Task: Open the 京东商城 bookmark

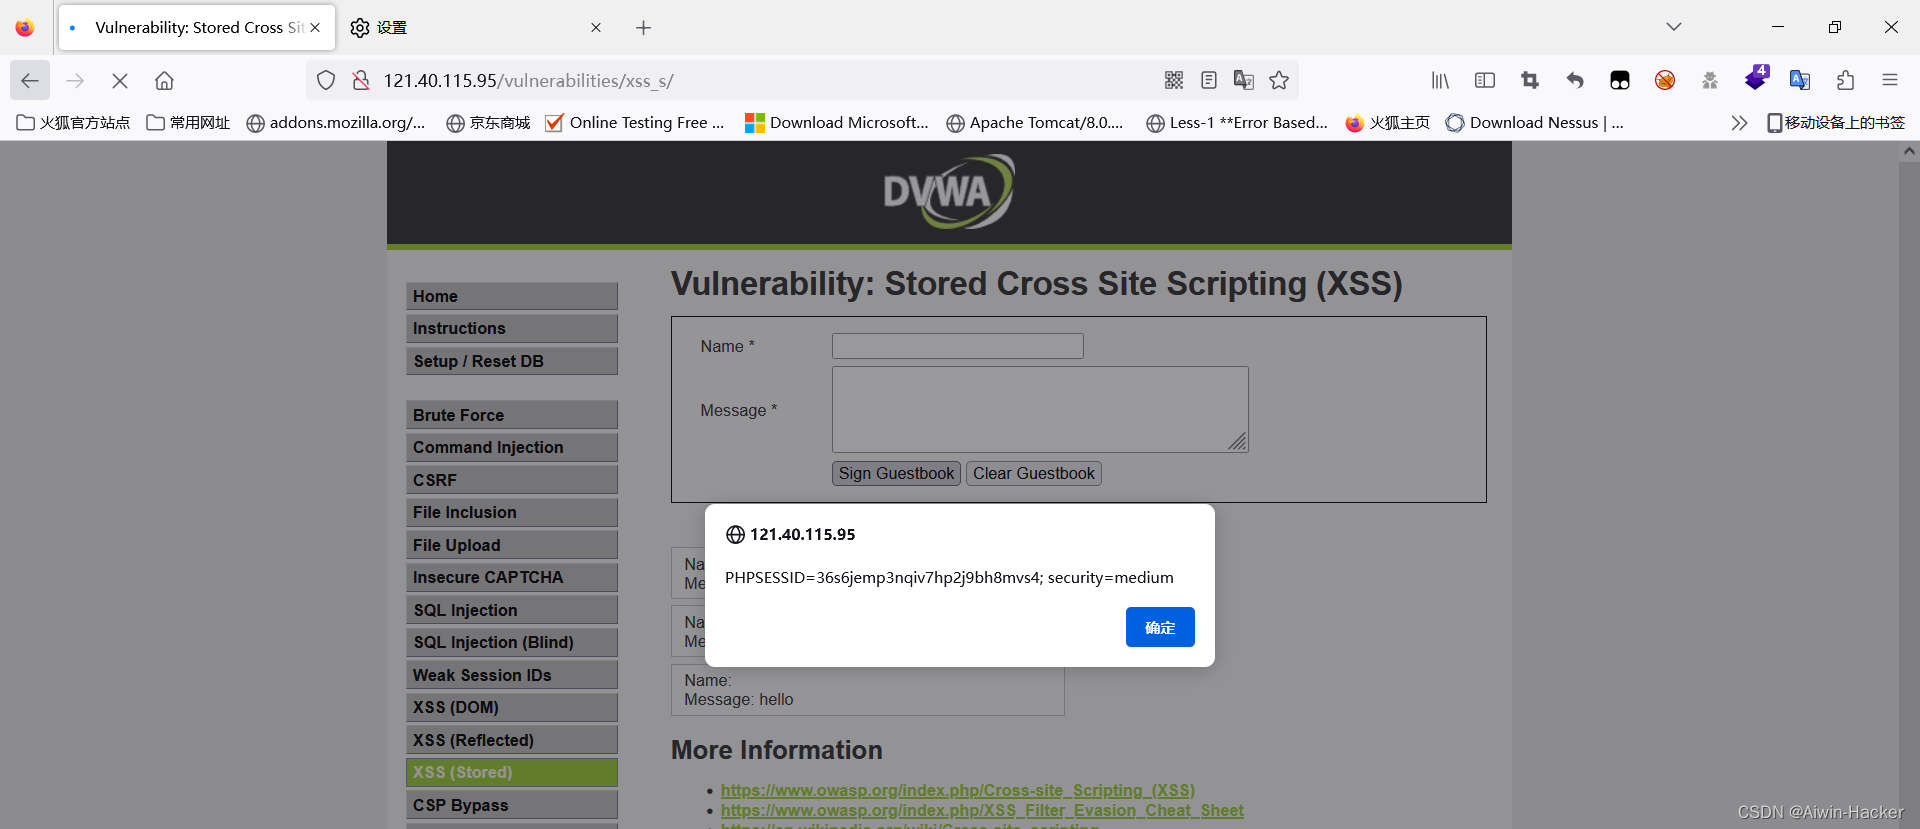Action: 488,123
